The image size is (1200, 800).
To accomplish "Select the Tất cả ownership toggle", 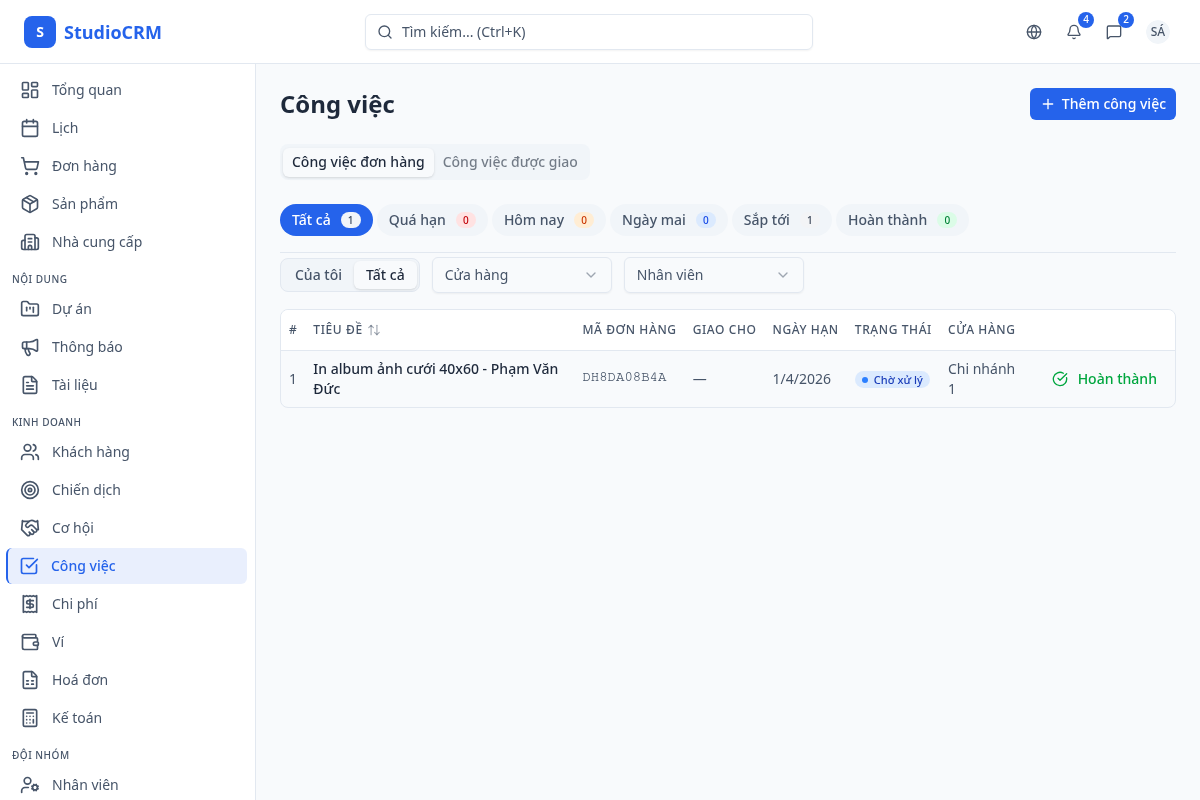I will (x=385, y=275).
